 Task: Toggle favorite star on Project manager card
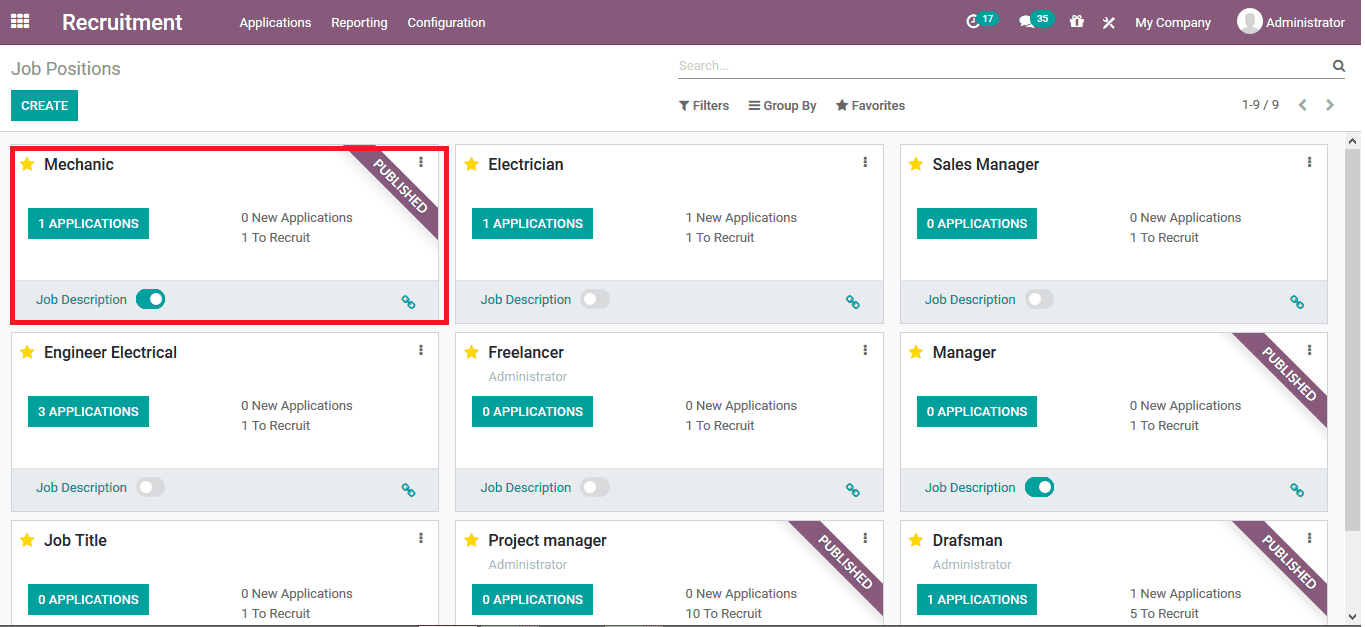[x=472, y=540]
